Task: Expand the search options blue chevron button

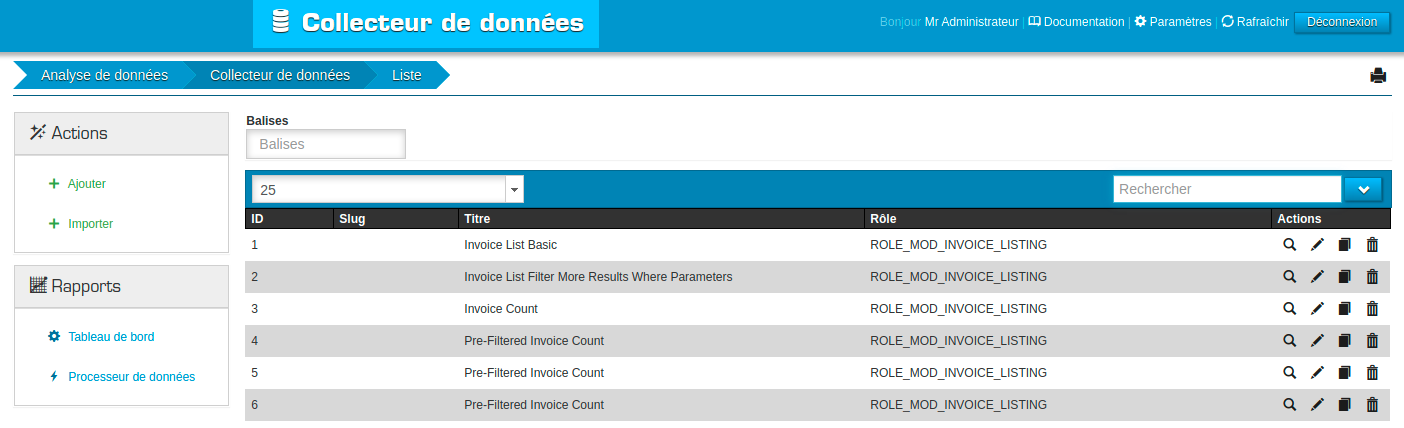Action: click(x=1362, y=189)
